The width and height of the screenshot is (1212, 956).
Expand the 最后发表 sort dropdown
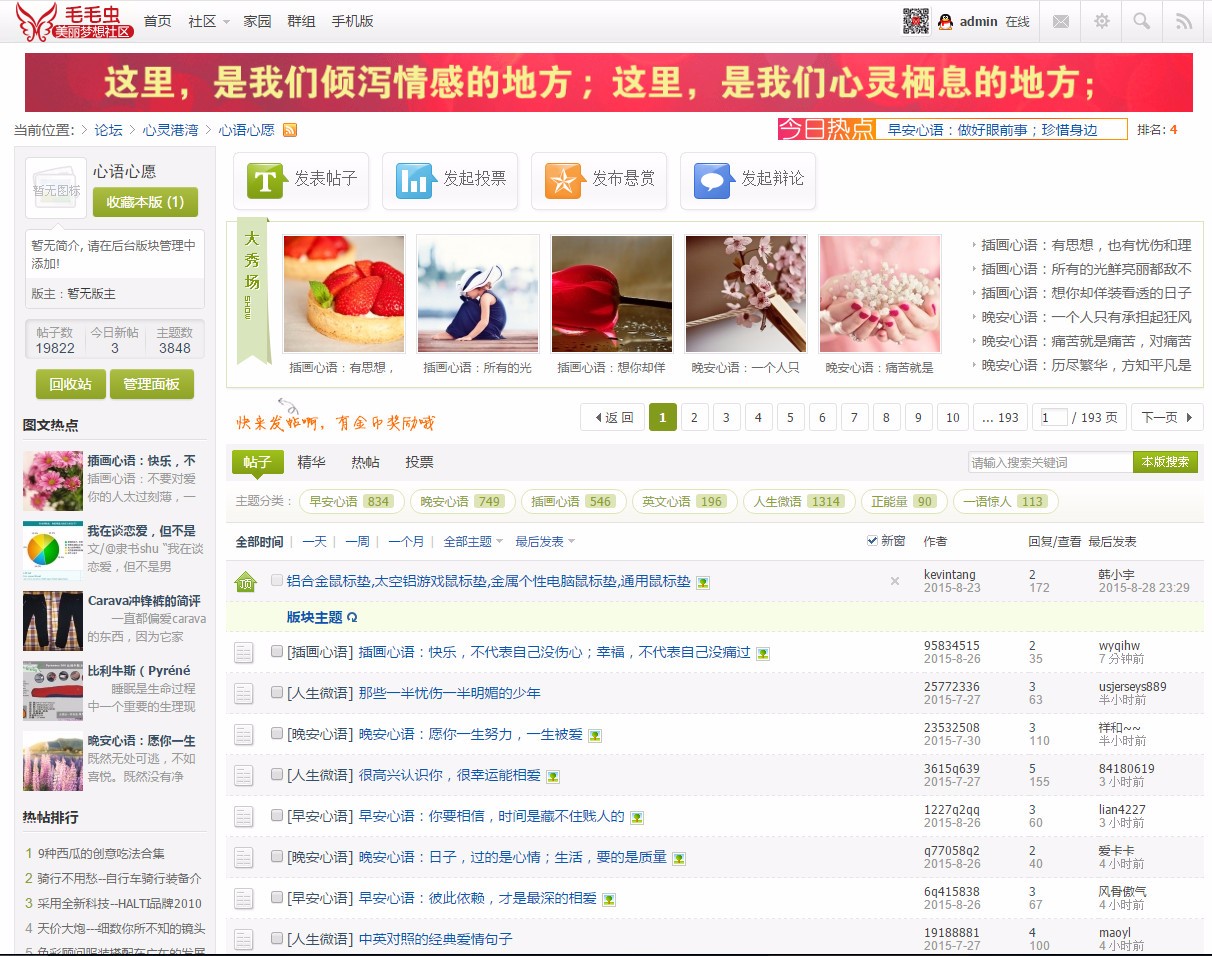[537, 540]
